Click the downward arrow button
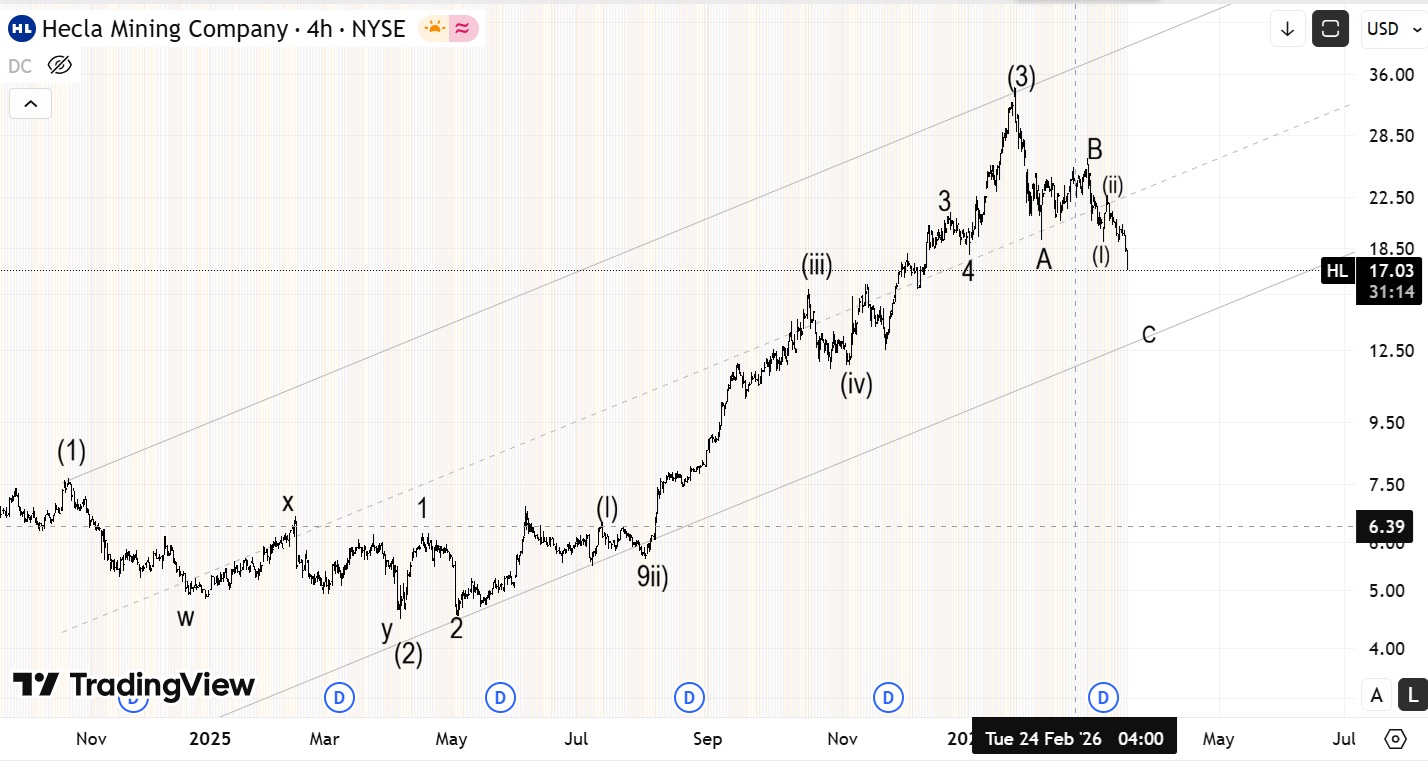Viewport: 1428px width, 774px height. click(1288, 29)
